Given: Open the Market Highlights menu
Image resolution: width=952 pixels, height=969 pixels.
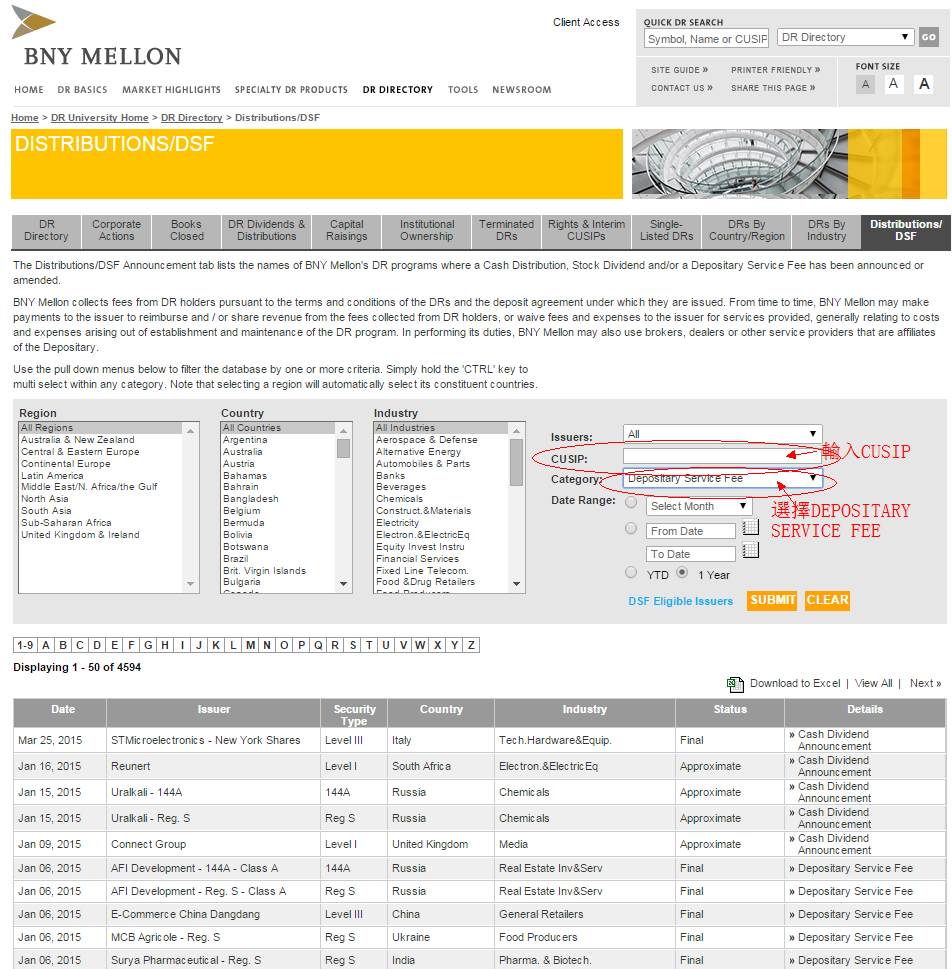Looking at the screenshot, I should (171, 90).
